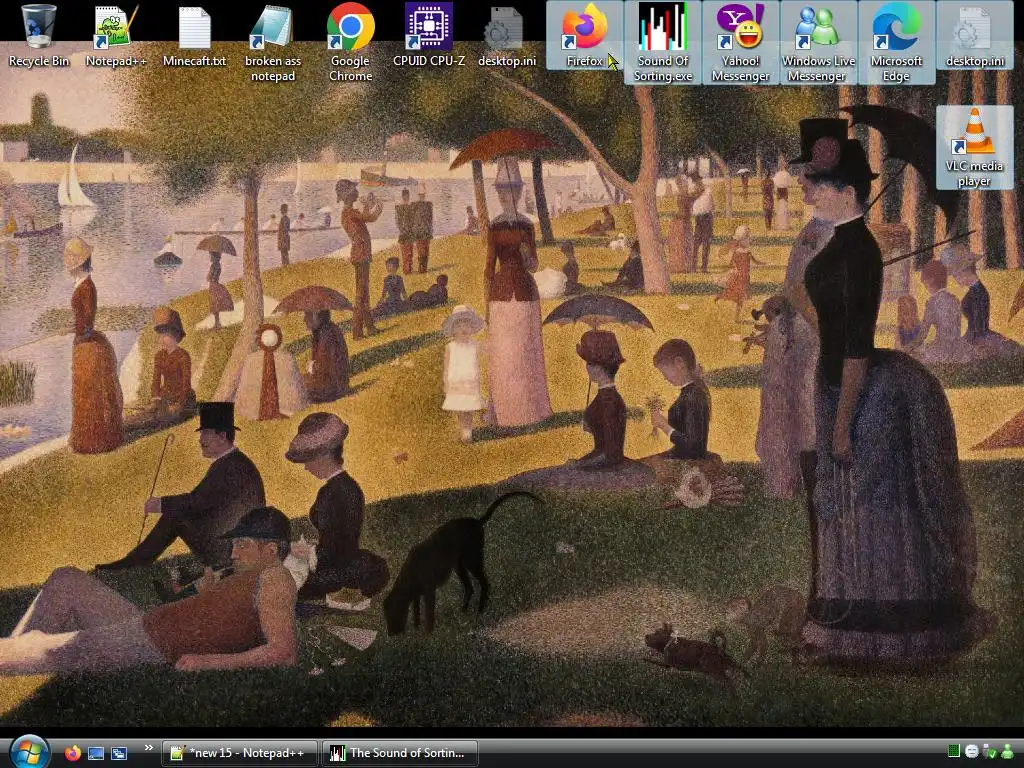Select the Windows Live Messenger shortcut
1024x768 pixels.
818,43
